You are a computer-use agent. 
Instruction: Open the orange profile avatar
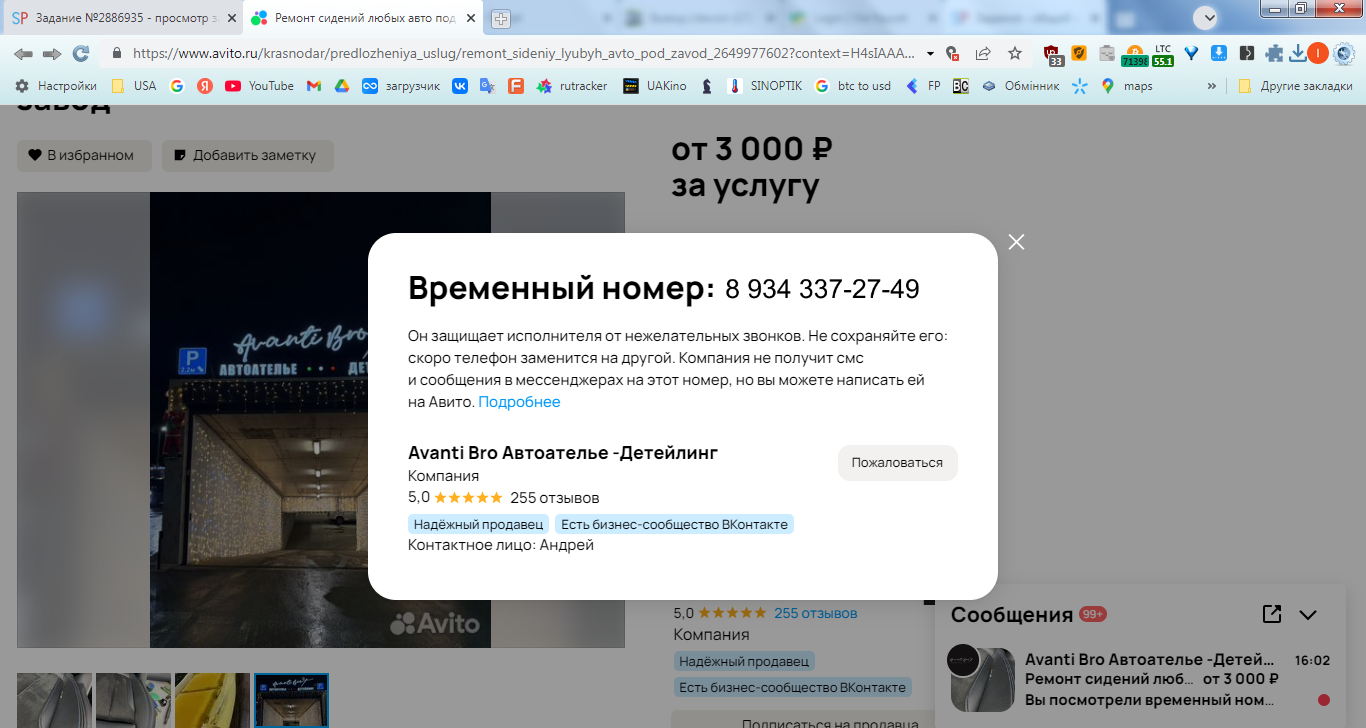coord(1318,53)
